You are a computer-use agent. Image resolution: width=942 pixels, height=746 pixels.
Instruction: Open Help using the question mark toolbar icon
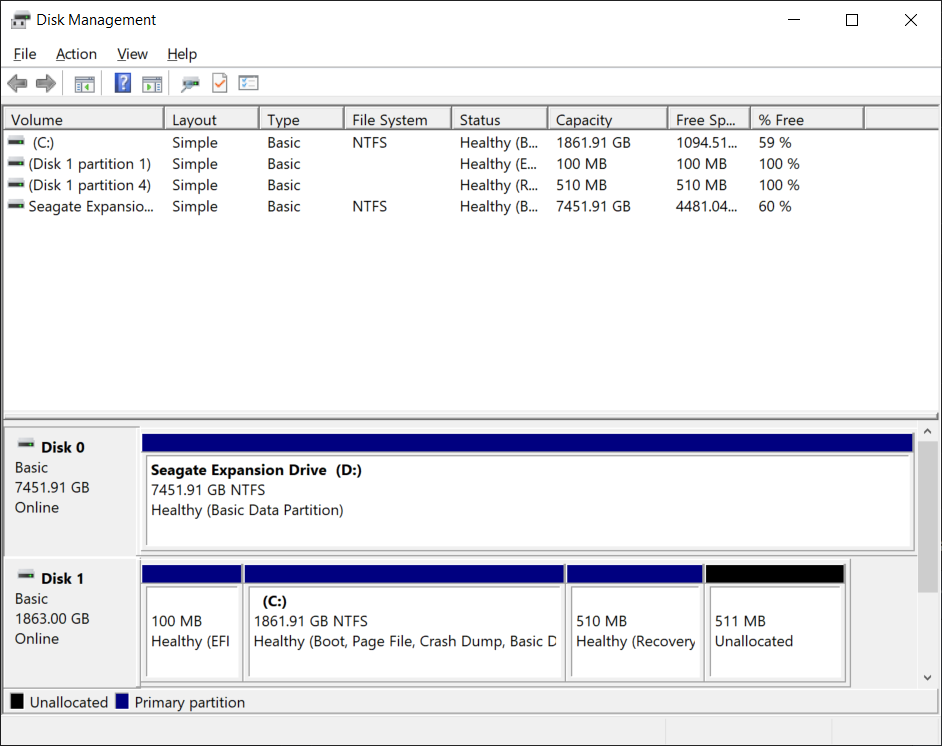click(x=122, y=83)
